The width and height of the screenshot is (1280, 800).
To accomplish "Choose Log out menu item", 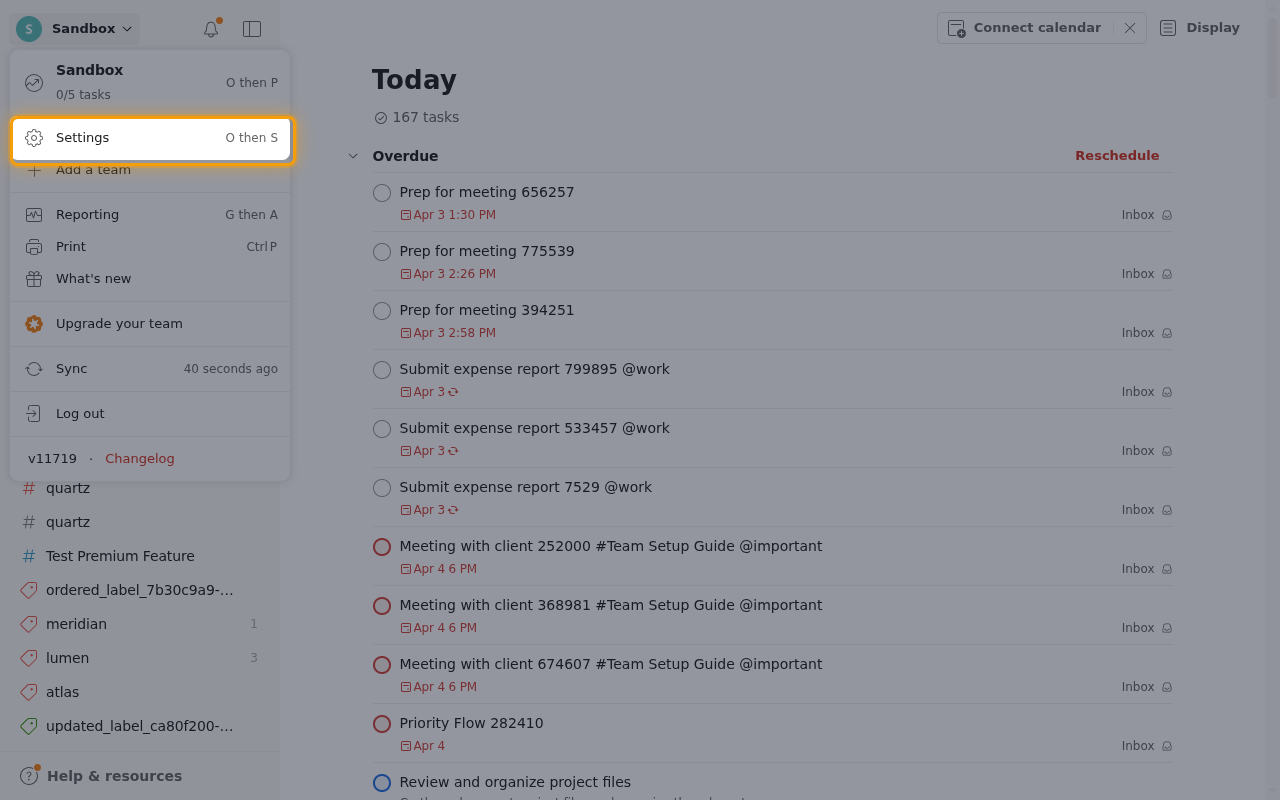I will click(150, 414).
